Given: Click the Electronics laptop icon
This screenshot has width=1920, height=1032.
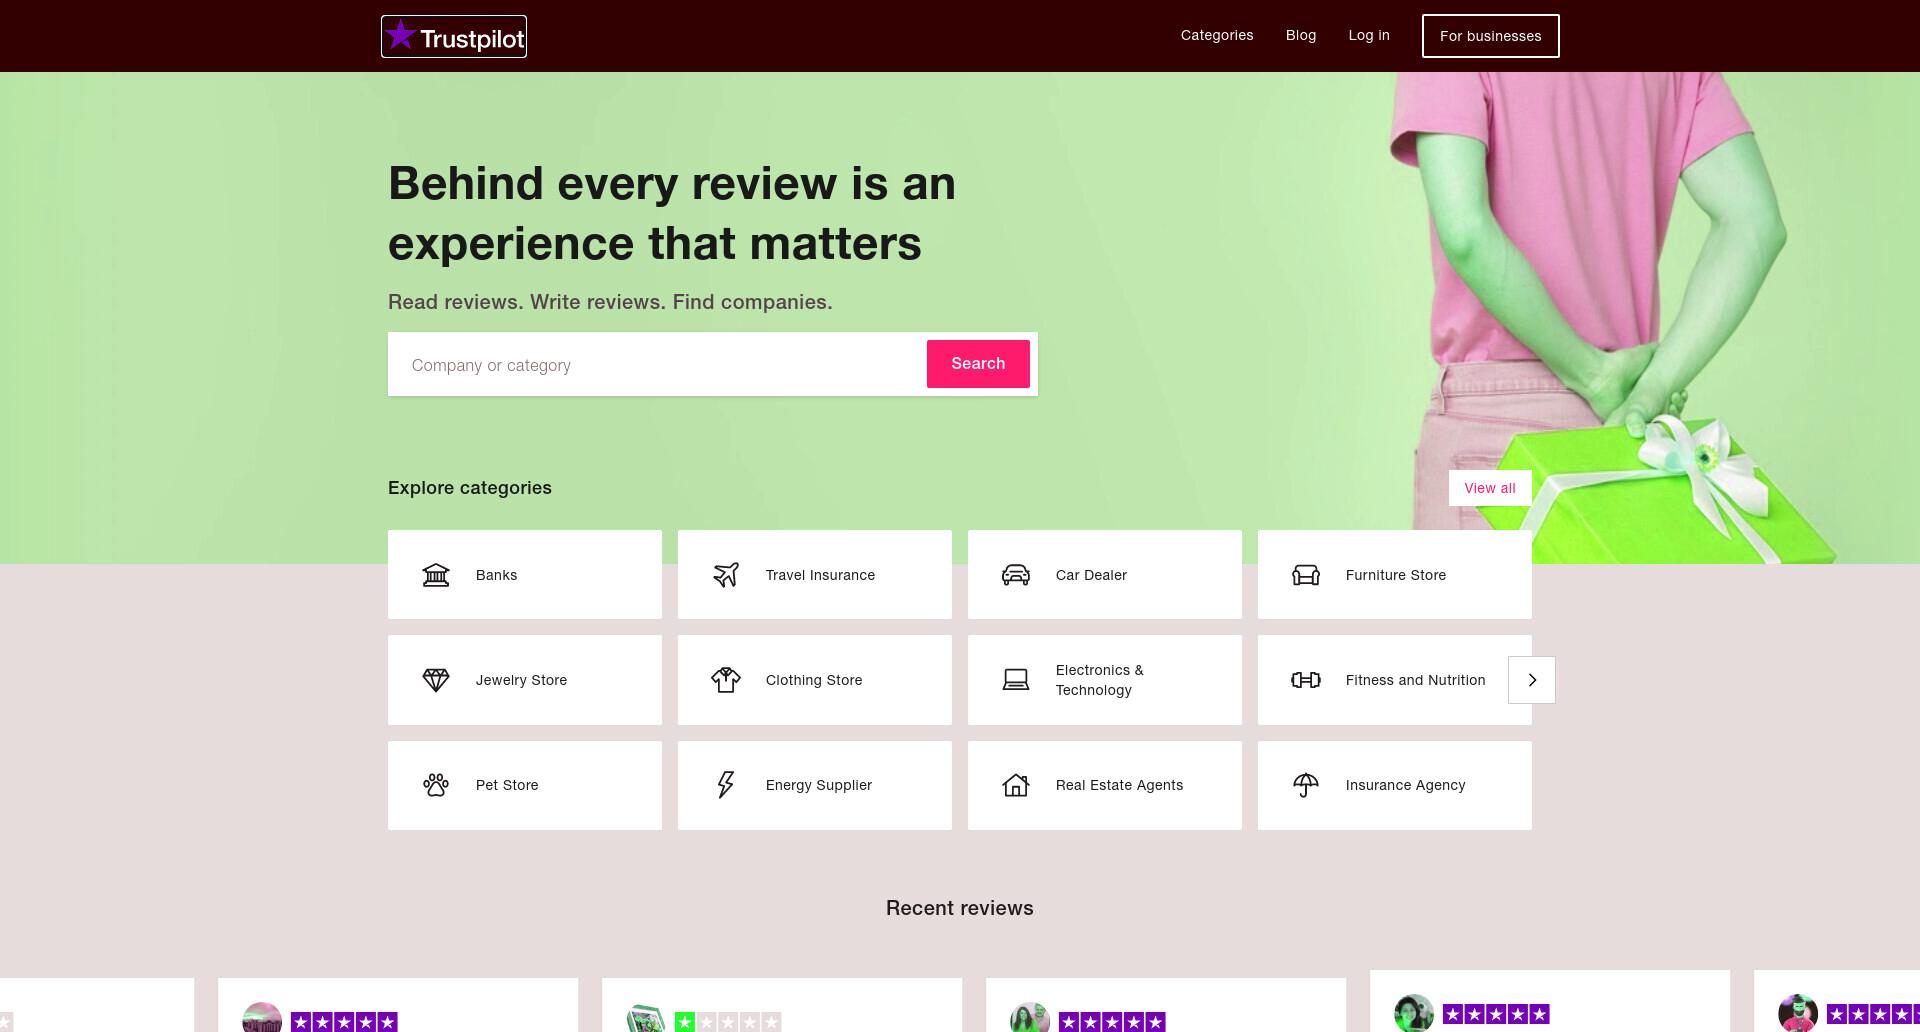Looking at the screenshot, I should [1016, 680].
